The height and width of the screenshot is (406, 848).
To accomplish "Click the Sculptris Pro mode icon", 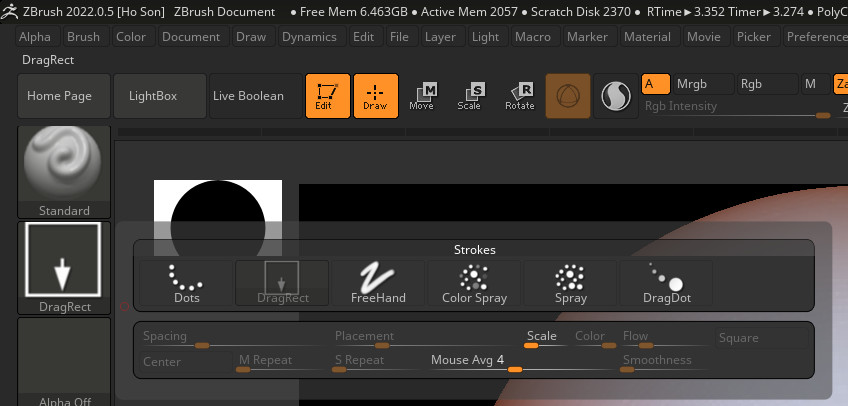I will [x=616, y=96].
